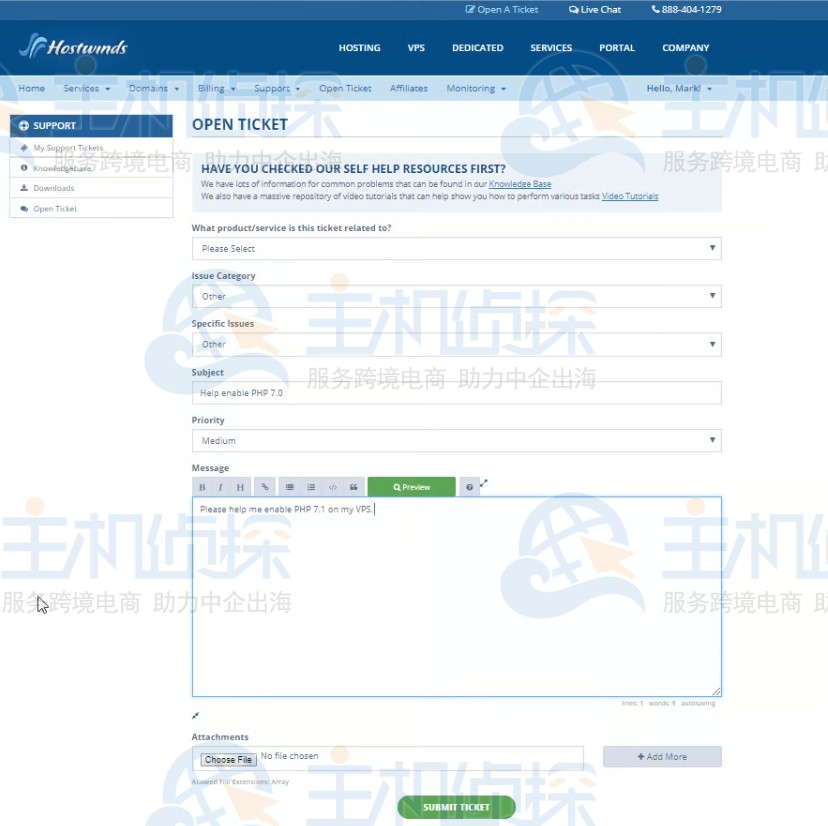Viewport: 828px width, 826px height.
Task: Insert a blockquote using the quote icon
Action: 352,486
